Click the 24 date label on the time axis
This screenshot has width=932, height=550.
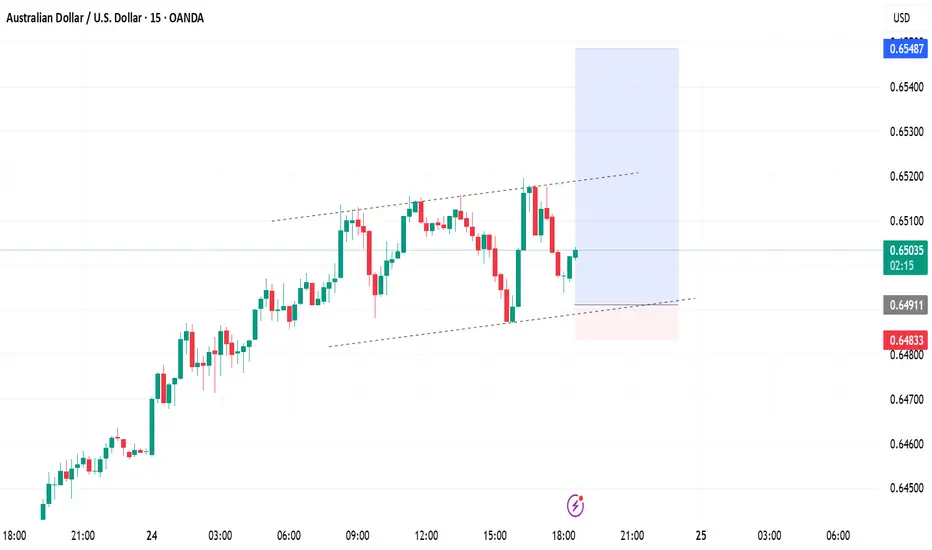[152, 536]
